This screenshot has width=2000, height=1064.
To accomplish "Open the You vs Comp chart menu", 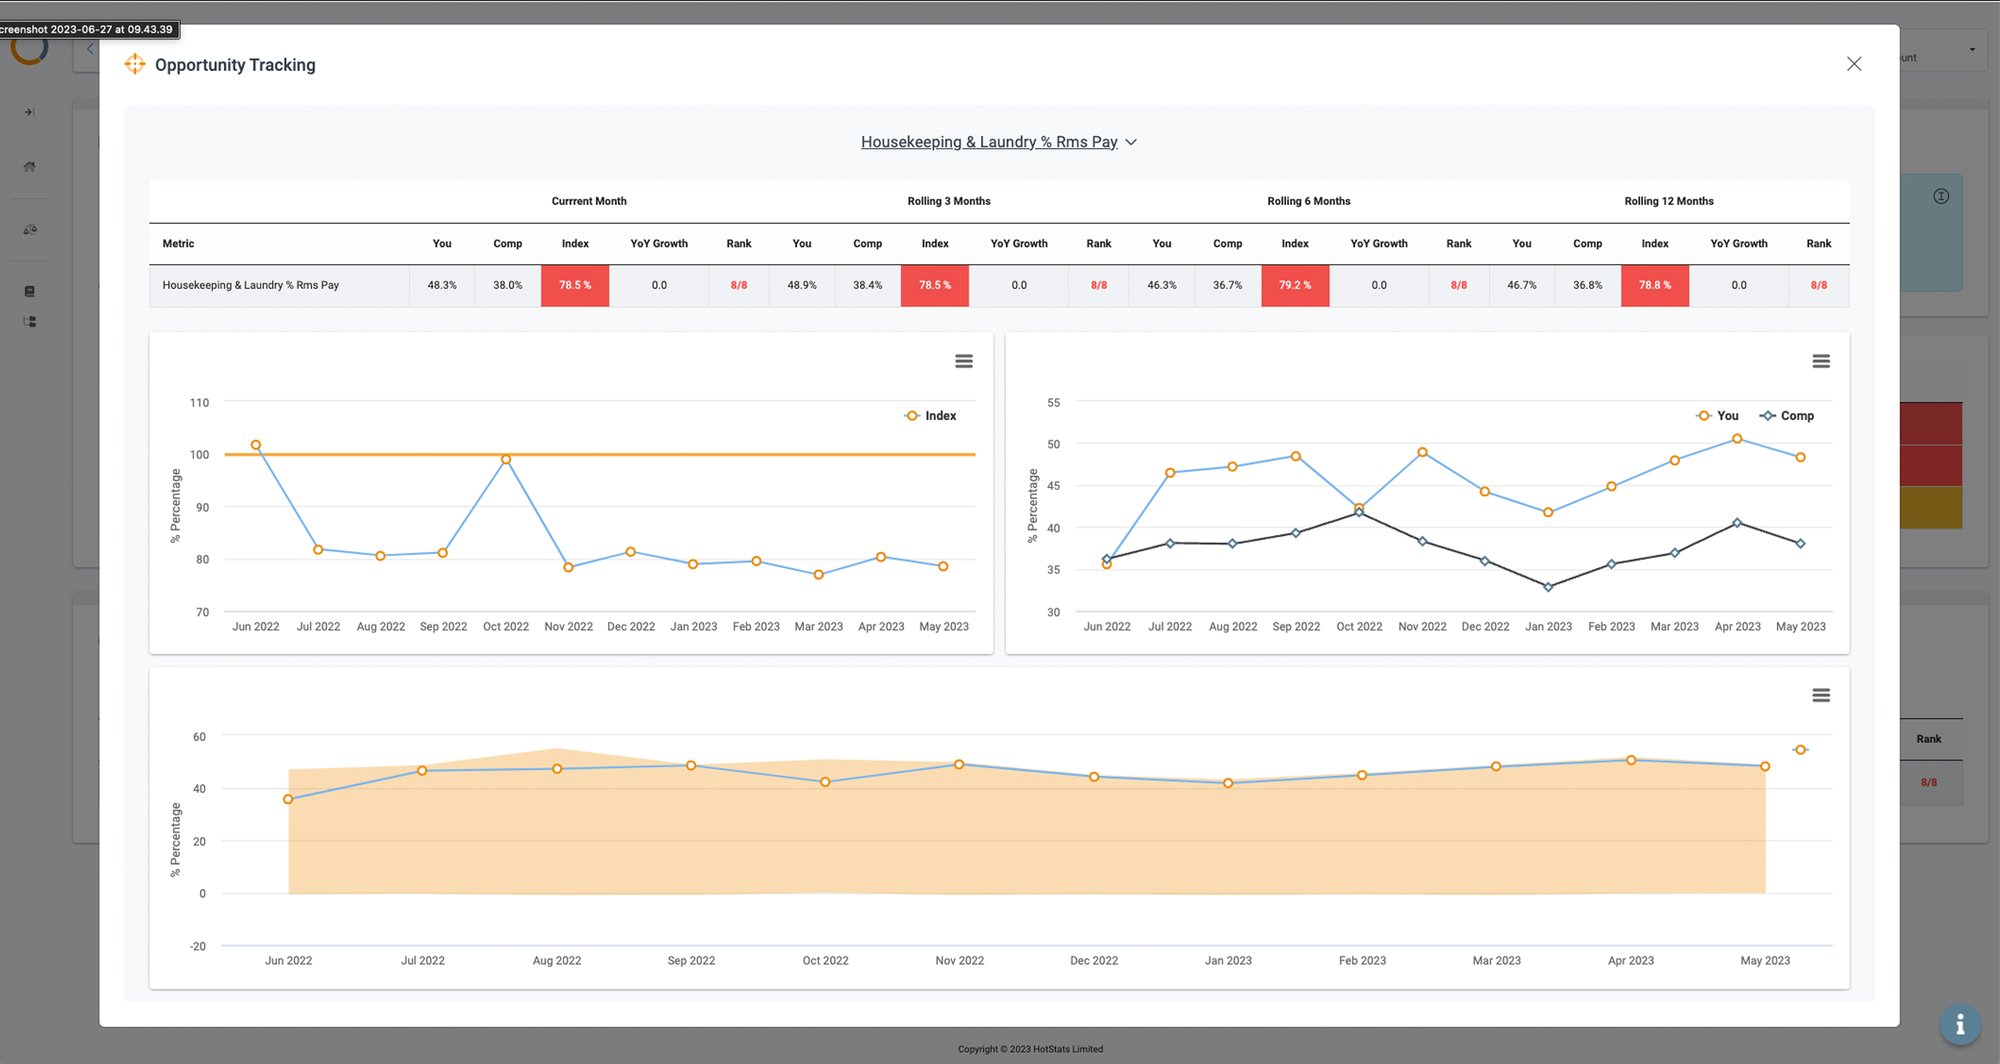I will tap(1821, 361).
